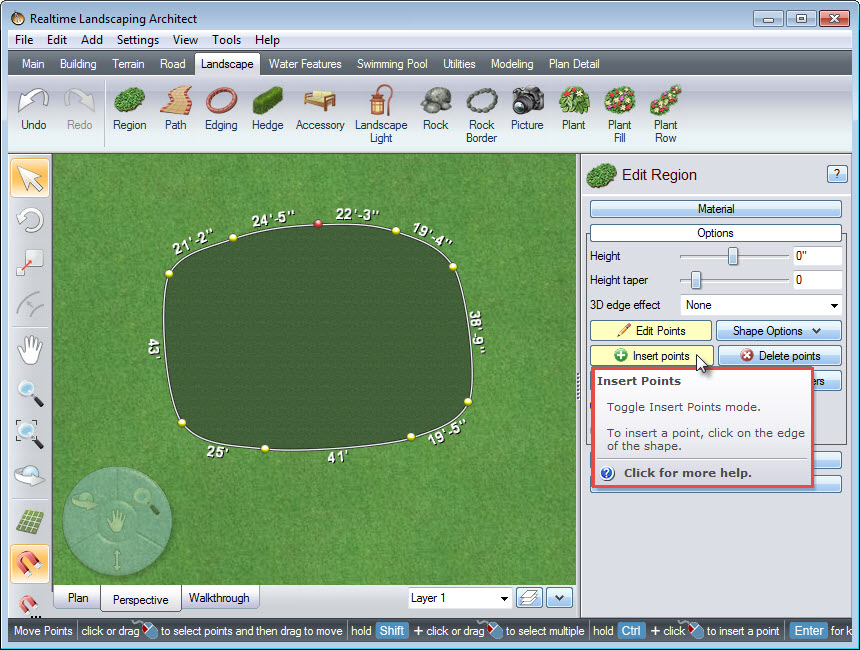Screen dimensions: 860x650
Task: Click the pan hand in navigation wheel
Action: click(x=116, y=521)
